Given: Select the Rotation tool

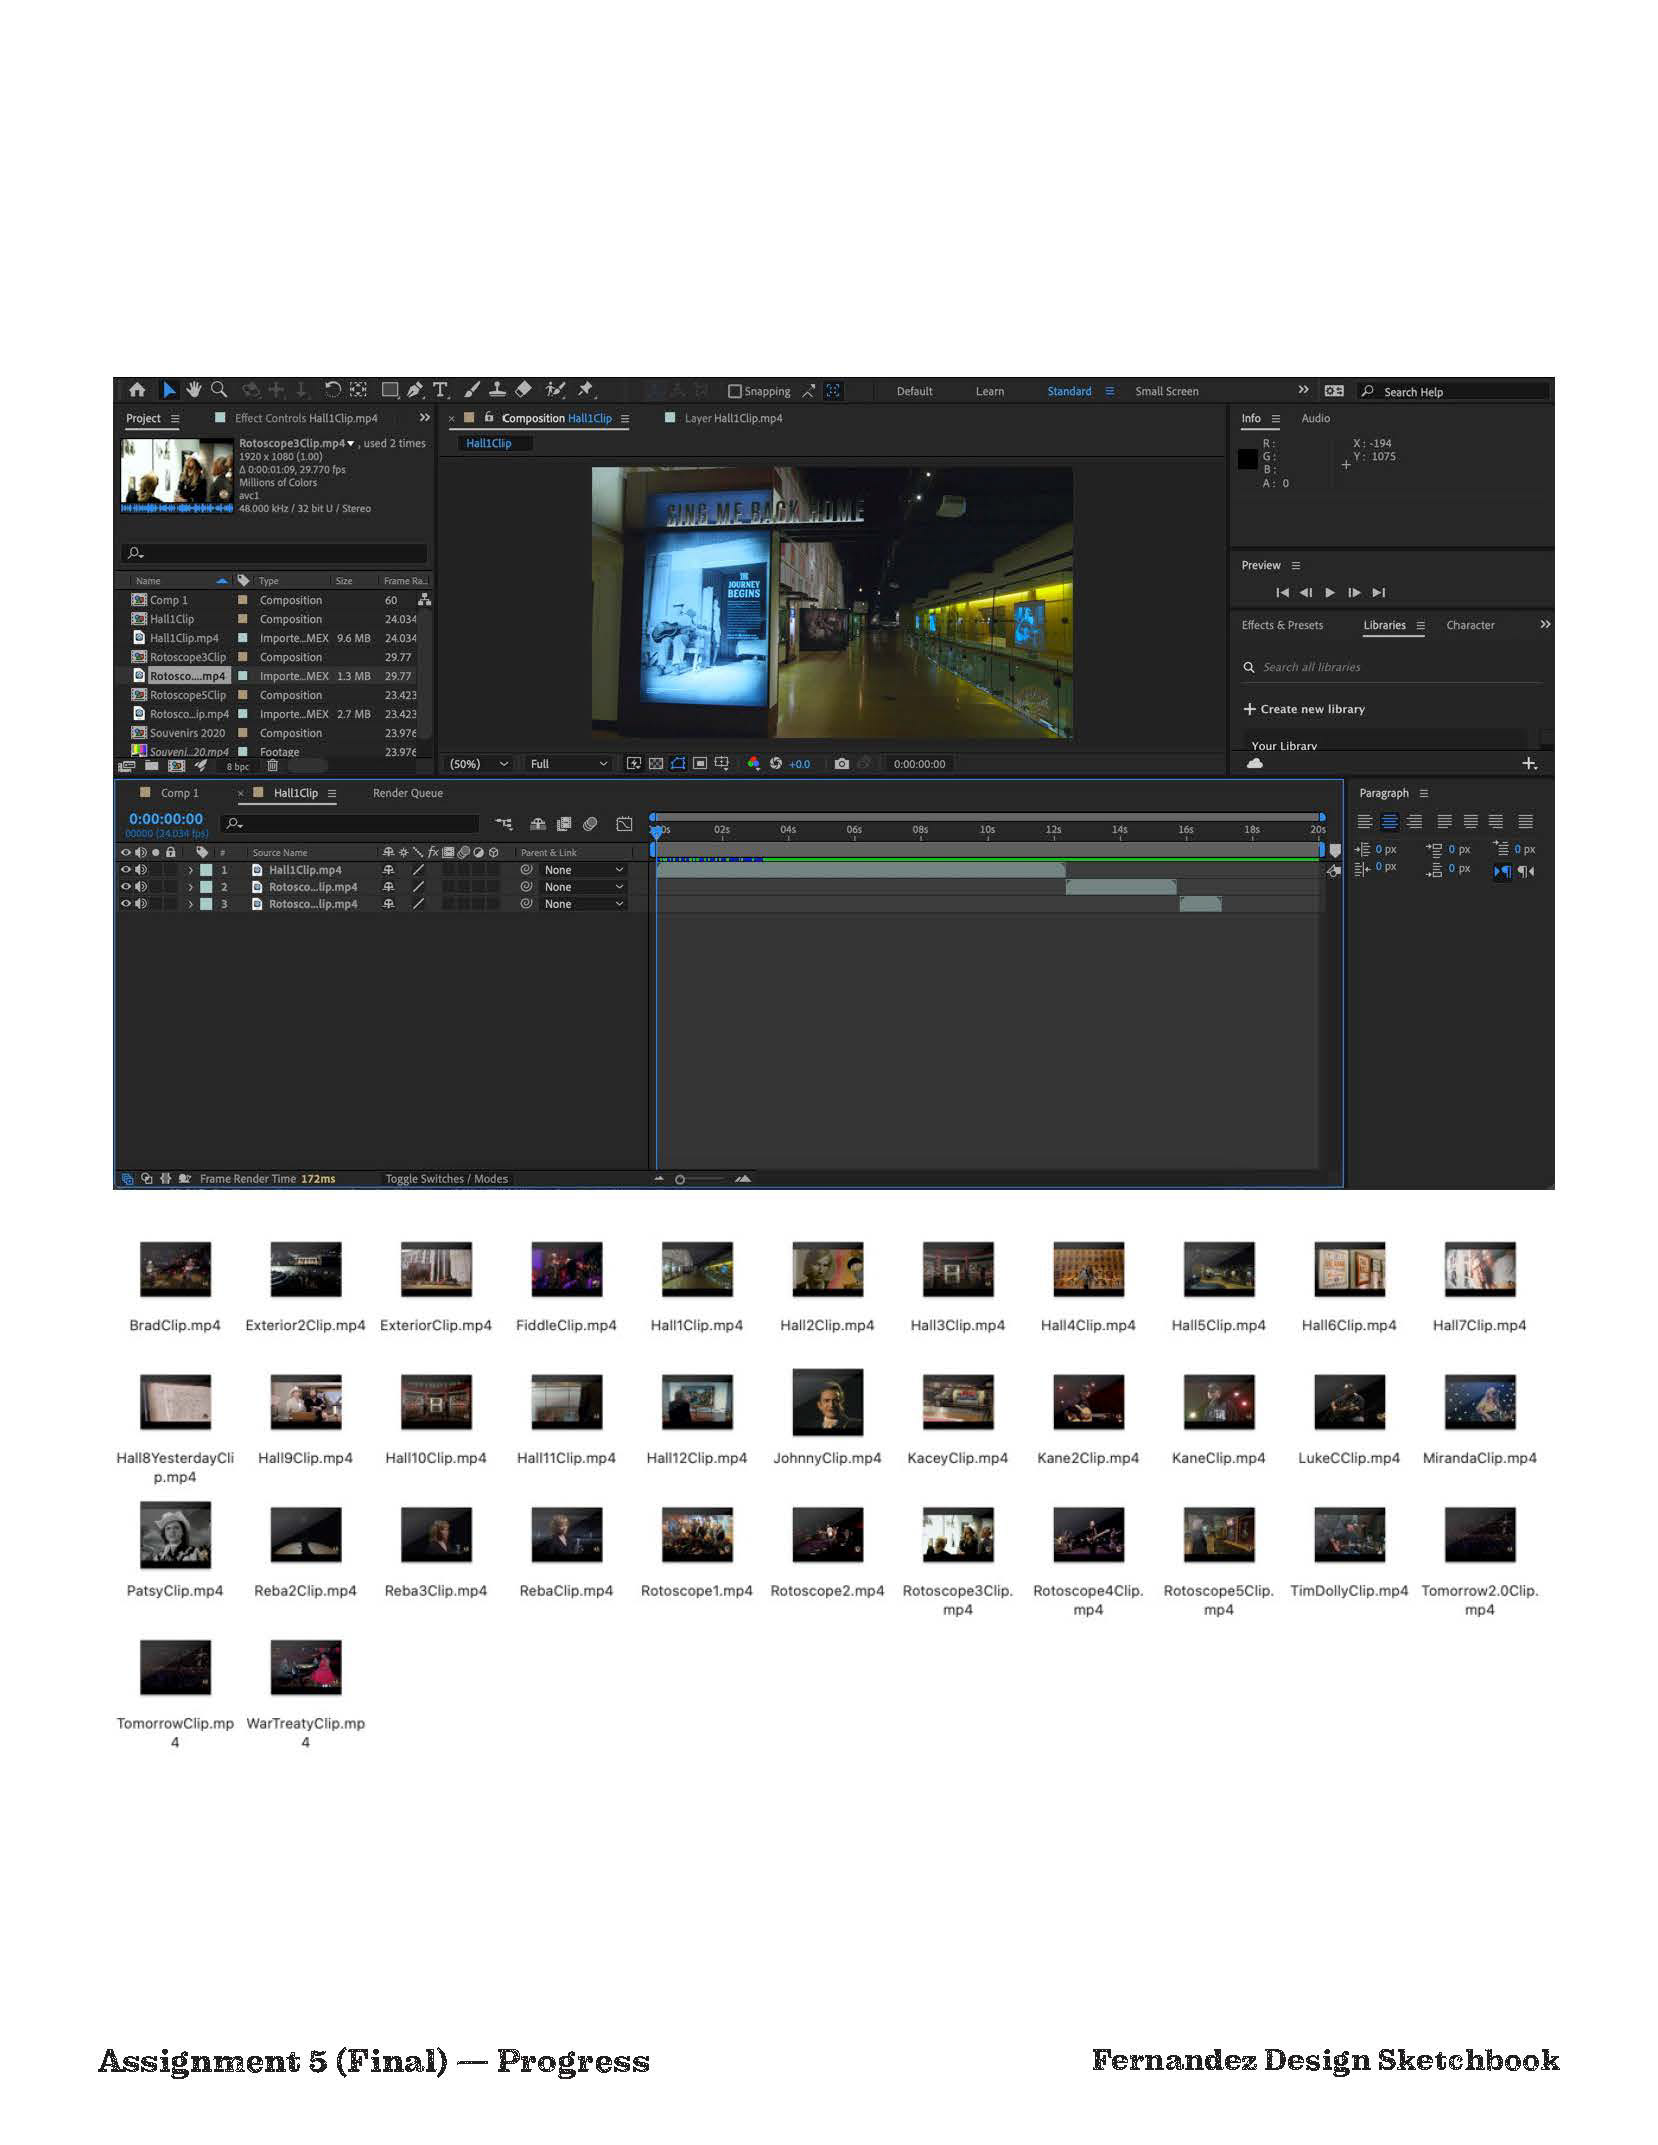Looking at the screenshot, I should click(x=333, y=390).
